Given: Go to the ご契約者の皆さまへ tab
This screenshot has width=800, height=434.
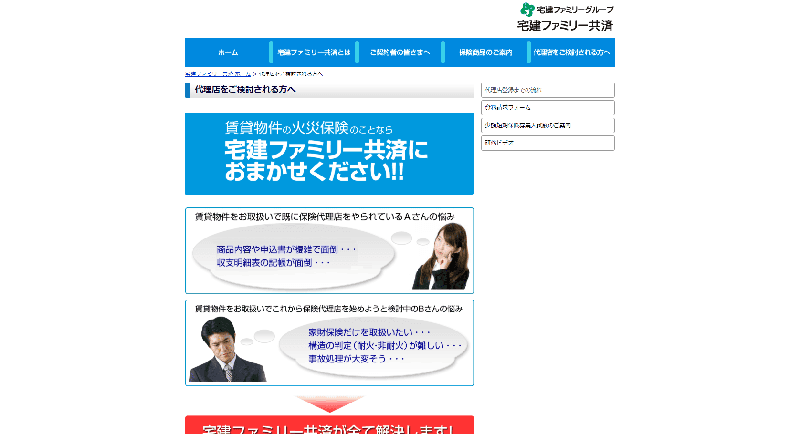Looking at the screenshot, I should pos(399,52).
